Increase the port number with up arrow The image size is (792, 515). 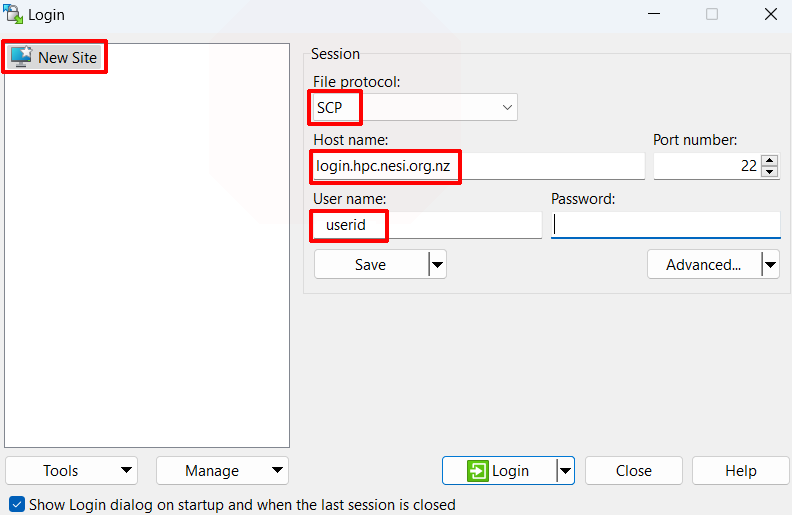pos(769,161)
